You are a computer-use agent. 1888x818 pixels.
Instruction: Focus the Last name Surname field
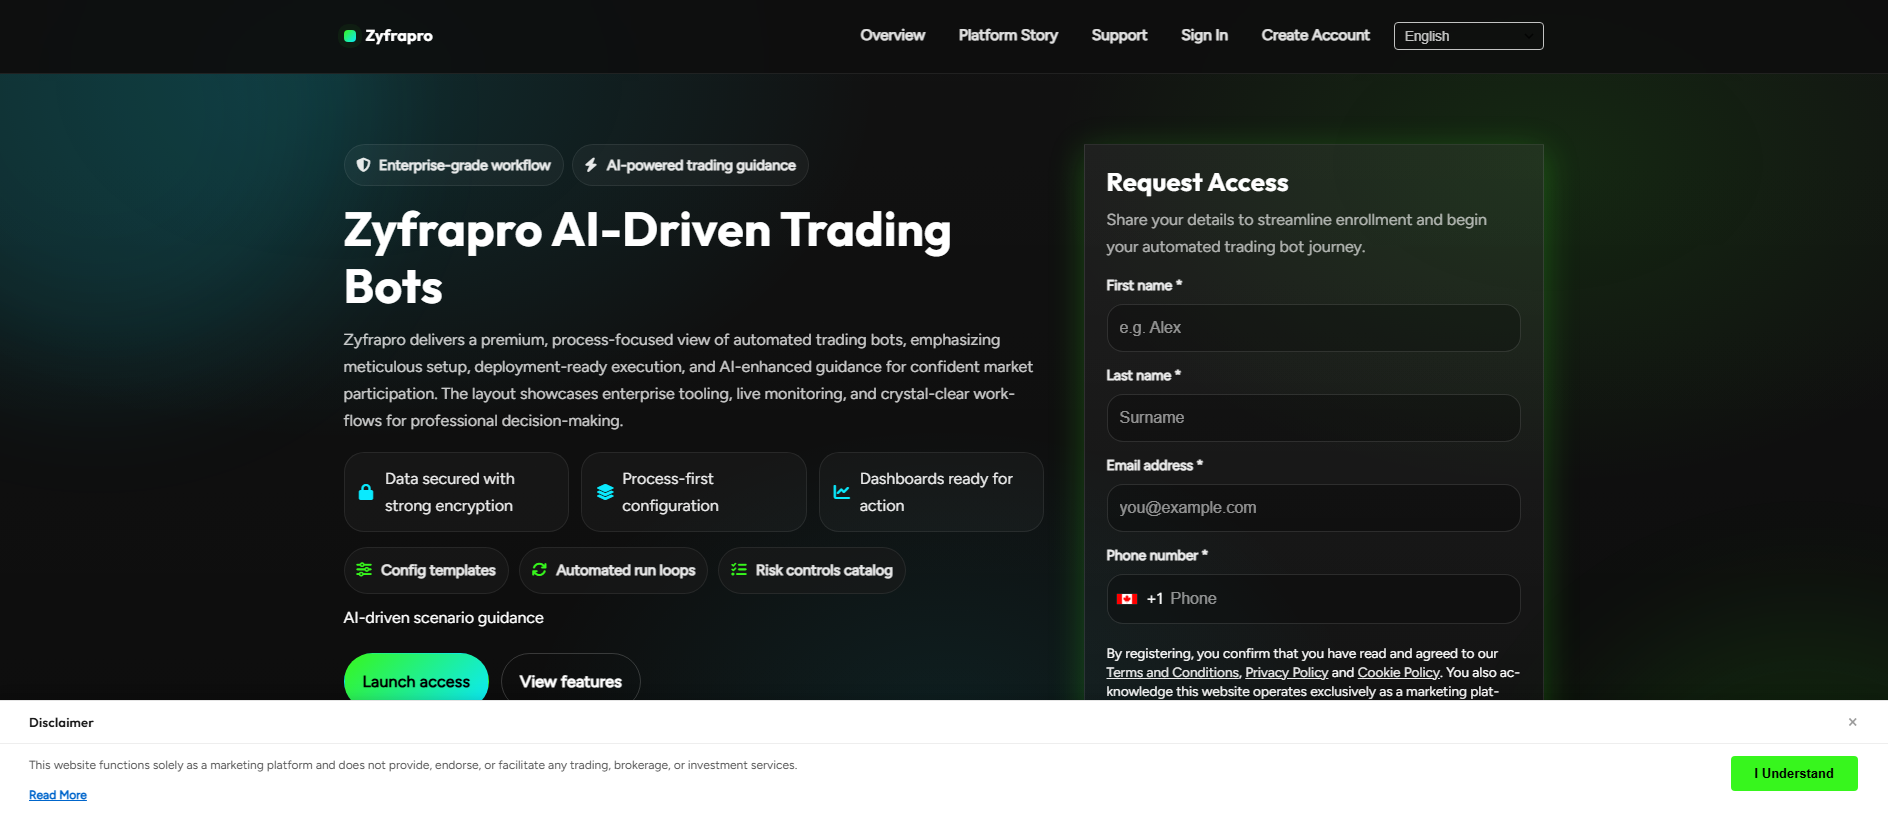(1313, 418)
